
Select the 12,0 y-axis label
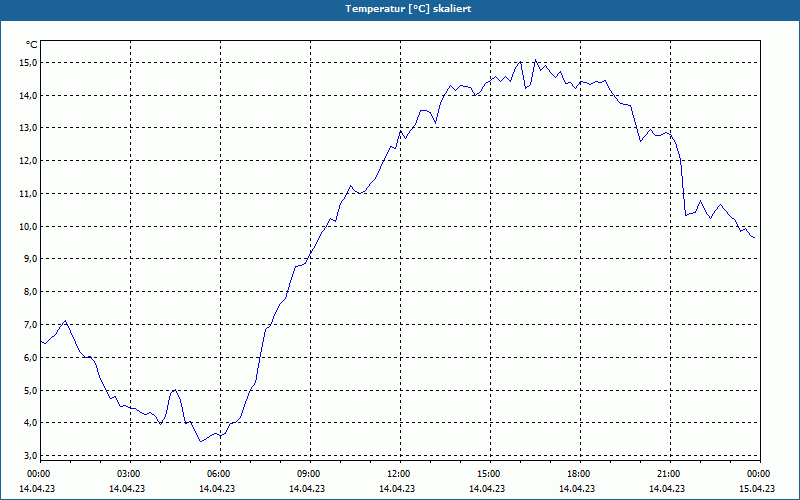[x=29, y=161]
